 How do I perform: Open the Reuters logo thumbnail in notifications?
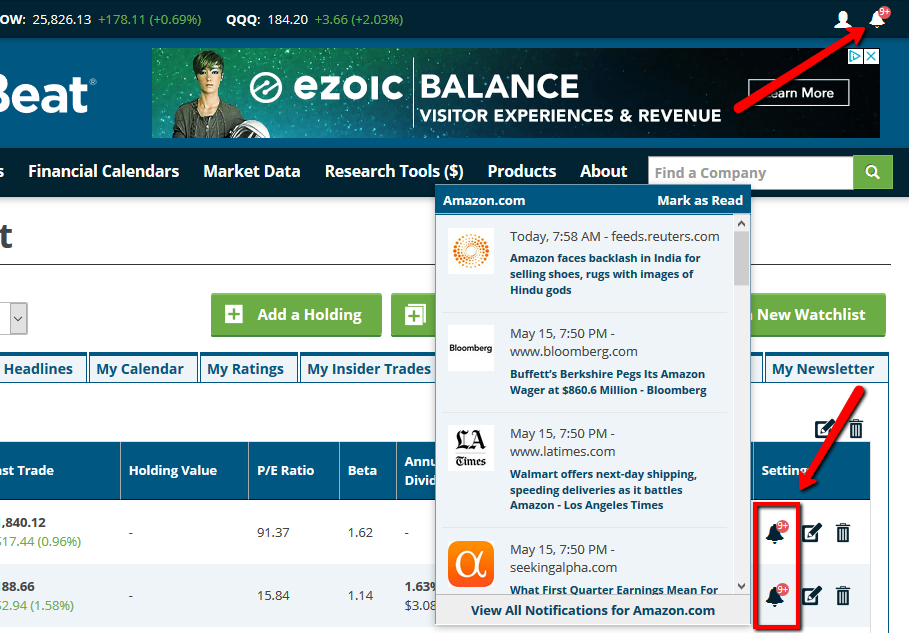point(471,251)
